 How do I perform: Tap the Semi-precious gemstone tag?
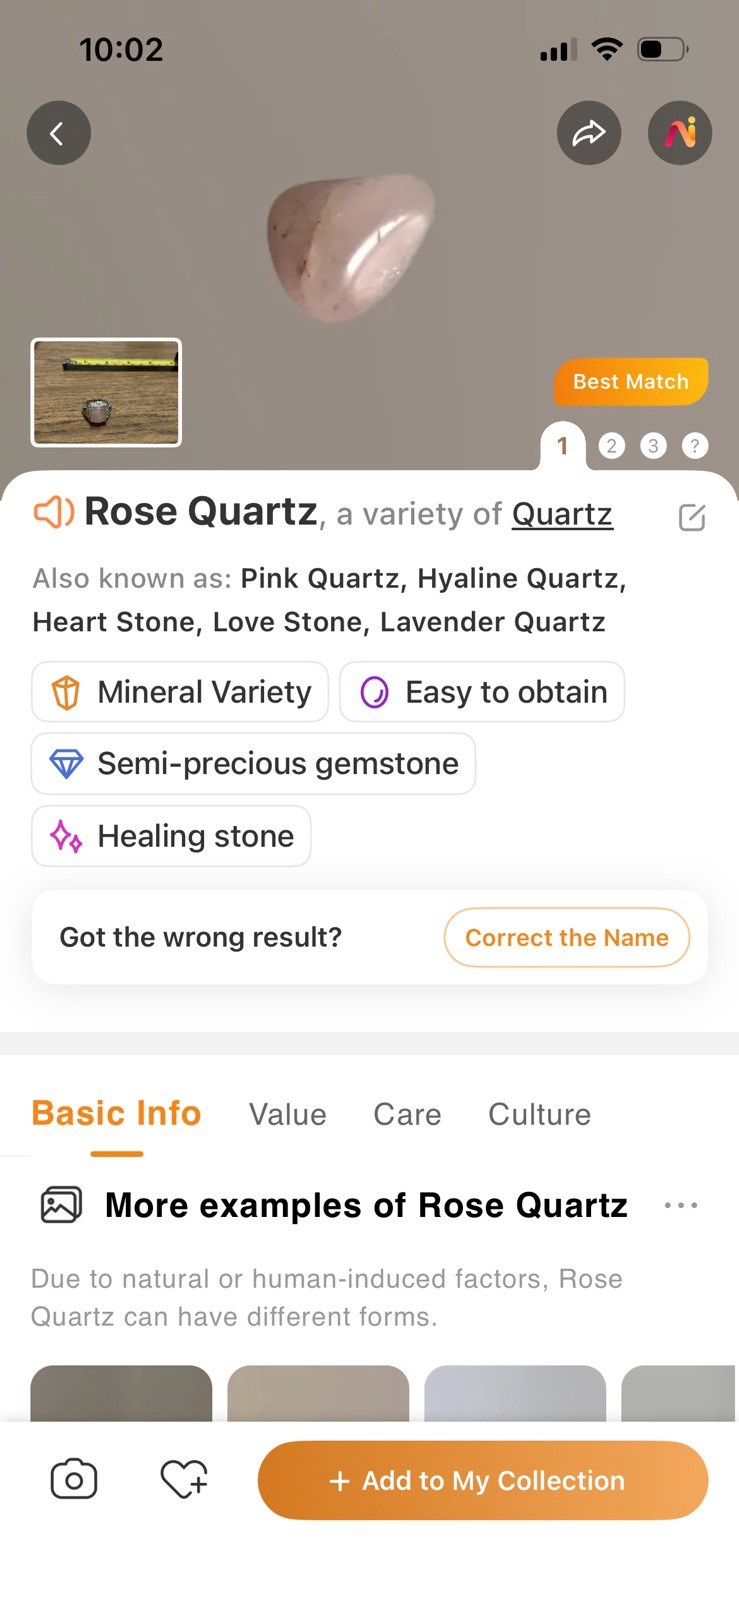(253, 764)
